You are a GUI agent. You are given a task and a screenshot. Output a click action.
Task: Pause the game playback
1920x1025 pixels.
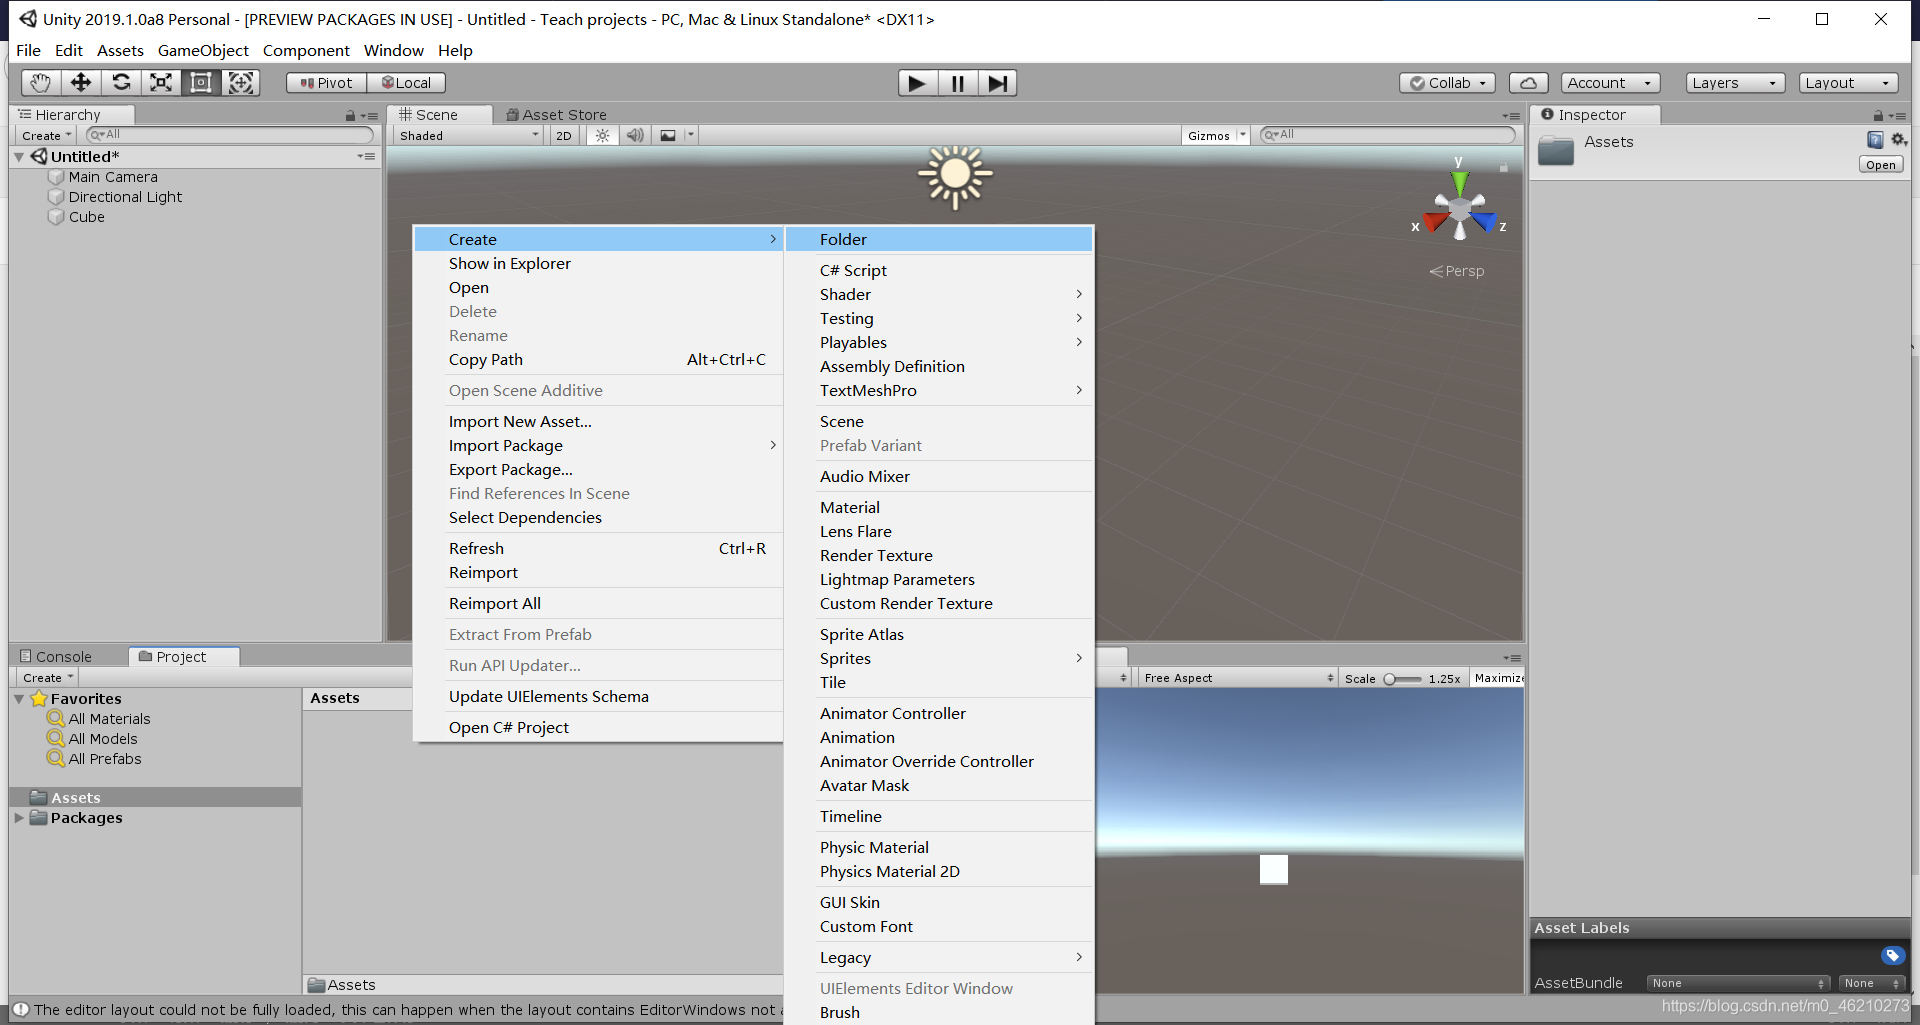point(957,83)
